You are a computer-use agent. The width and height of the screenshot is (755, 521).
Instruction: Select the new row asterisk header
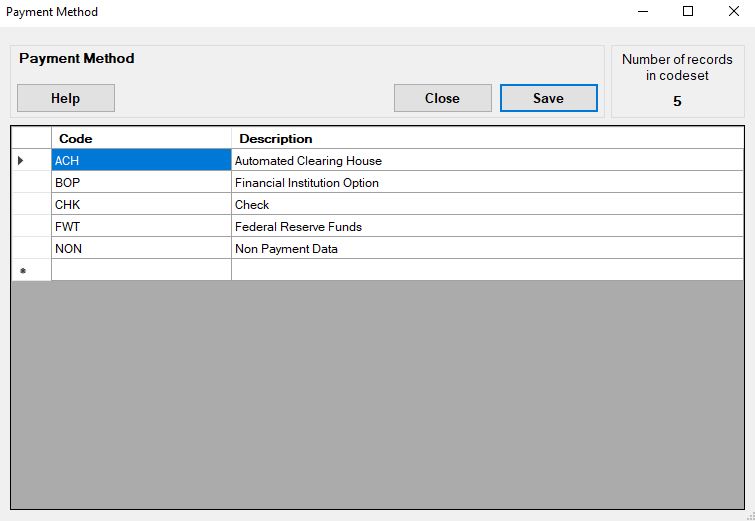pos(31,270)
